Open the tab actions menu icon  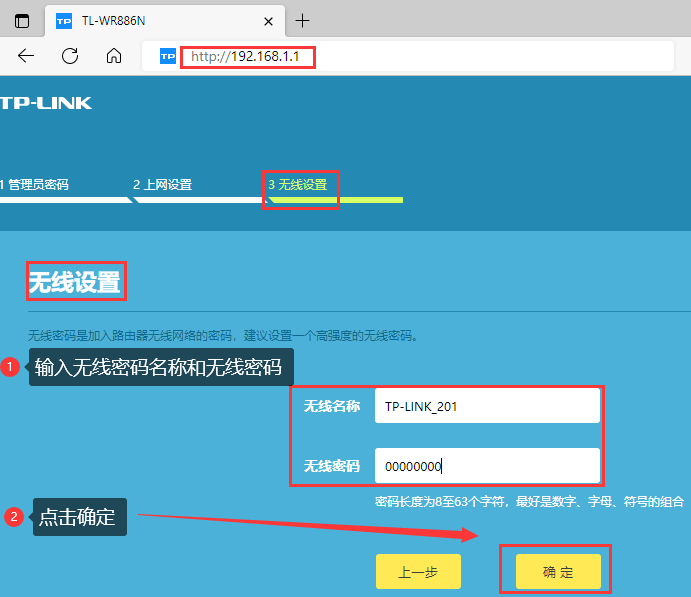pos(21,20)
